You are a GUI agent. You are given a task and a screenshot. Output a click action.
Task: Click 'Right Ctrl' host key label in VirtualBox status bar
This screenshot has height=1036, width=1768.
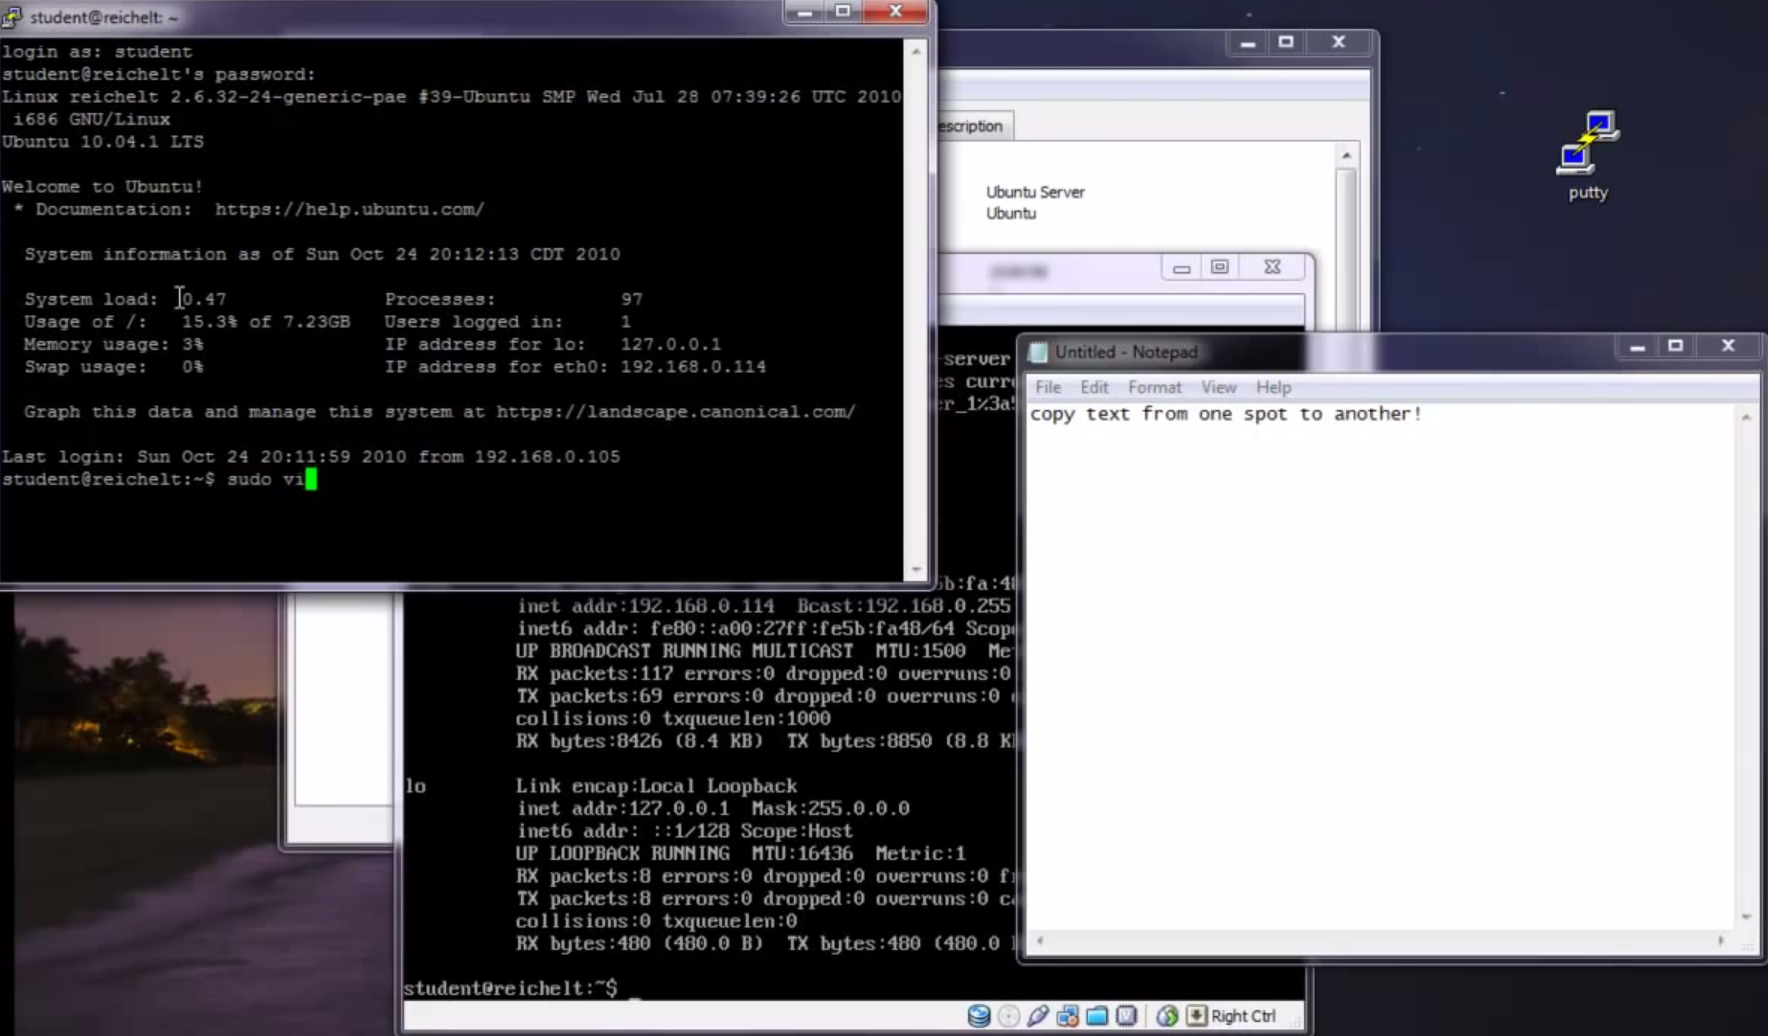coord(1243,1016)
